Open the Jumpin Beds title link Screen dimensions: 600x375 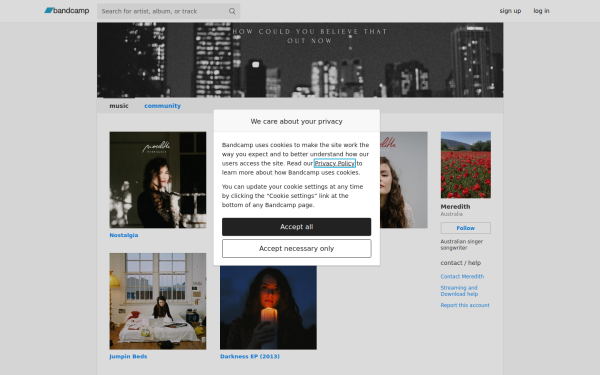click(128, 356)
